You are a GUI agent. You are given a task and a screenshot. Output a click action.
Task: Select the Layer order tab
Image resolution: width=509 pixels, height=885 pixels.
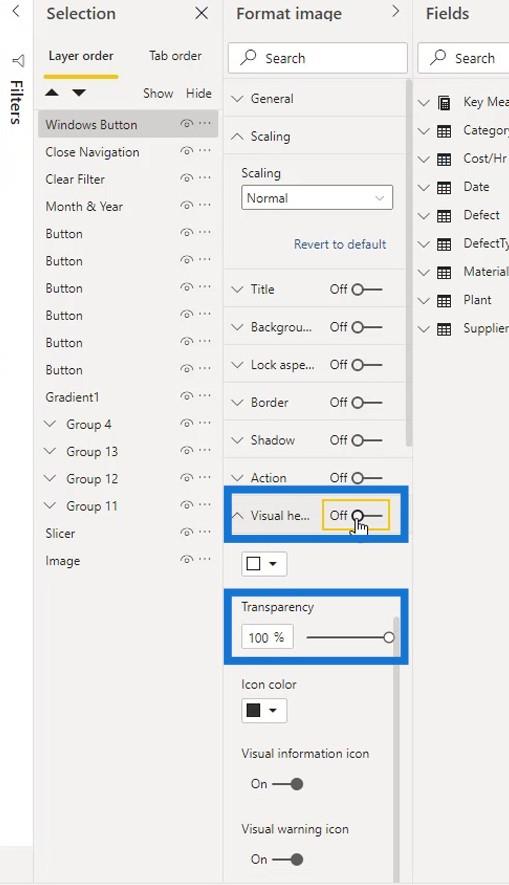click(x=81, y=56)
